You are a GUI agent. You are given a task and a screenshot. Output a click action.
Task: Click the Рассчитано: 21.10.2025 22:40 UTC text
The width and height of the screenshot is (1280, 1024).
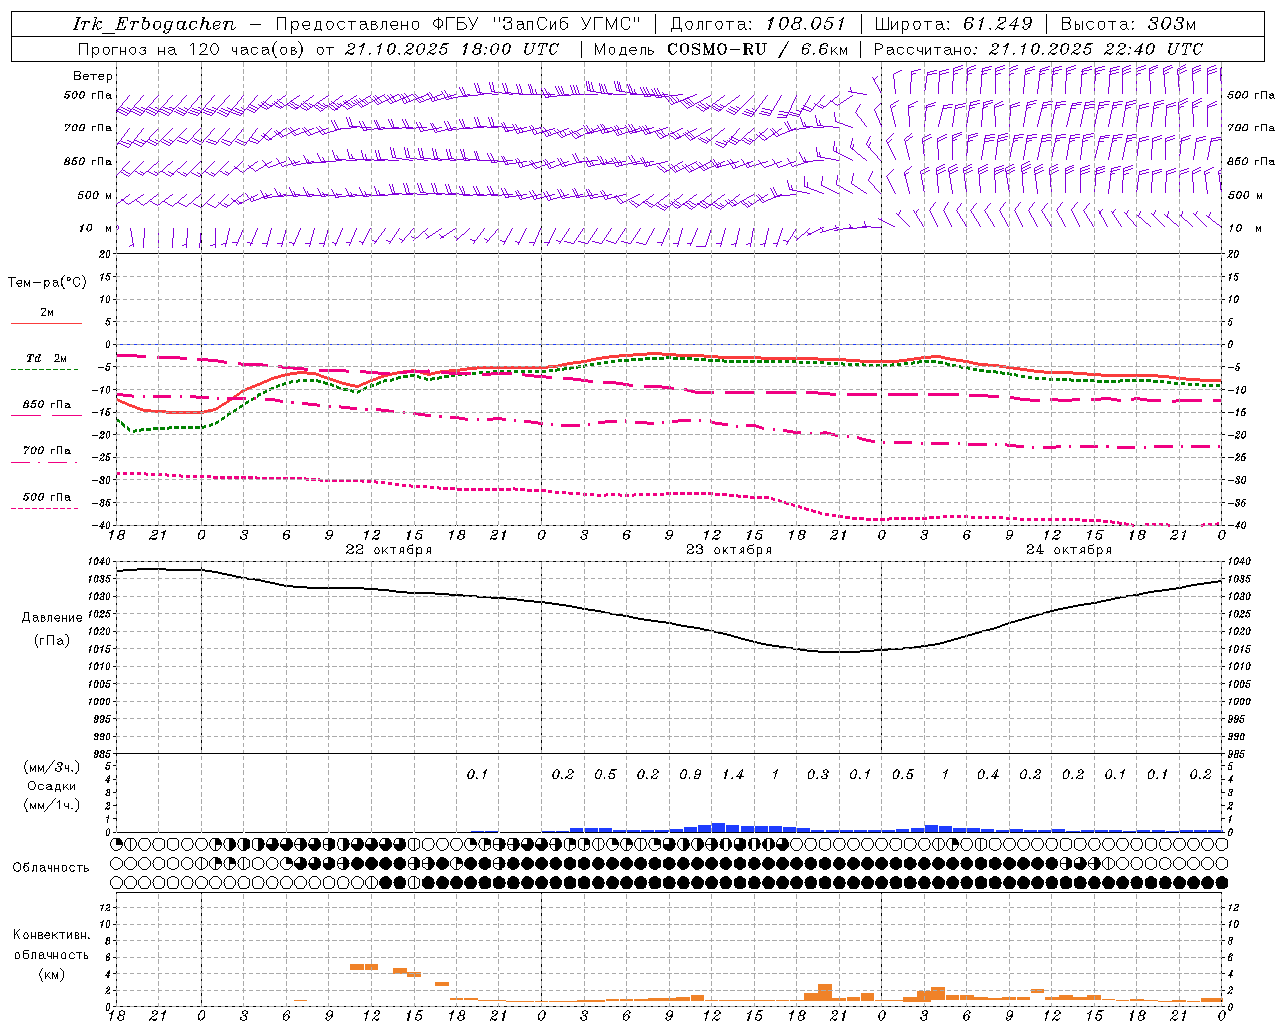1038,49
